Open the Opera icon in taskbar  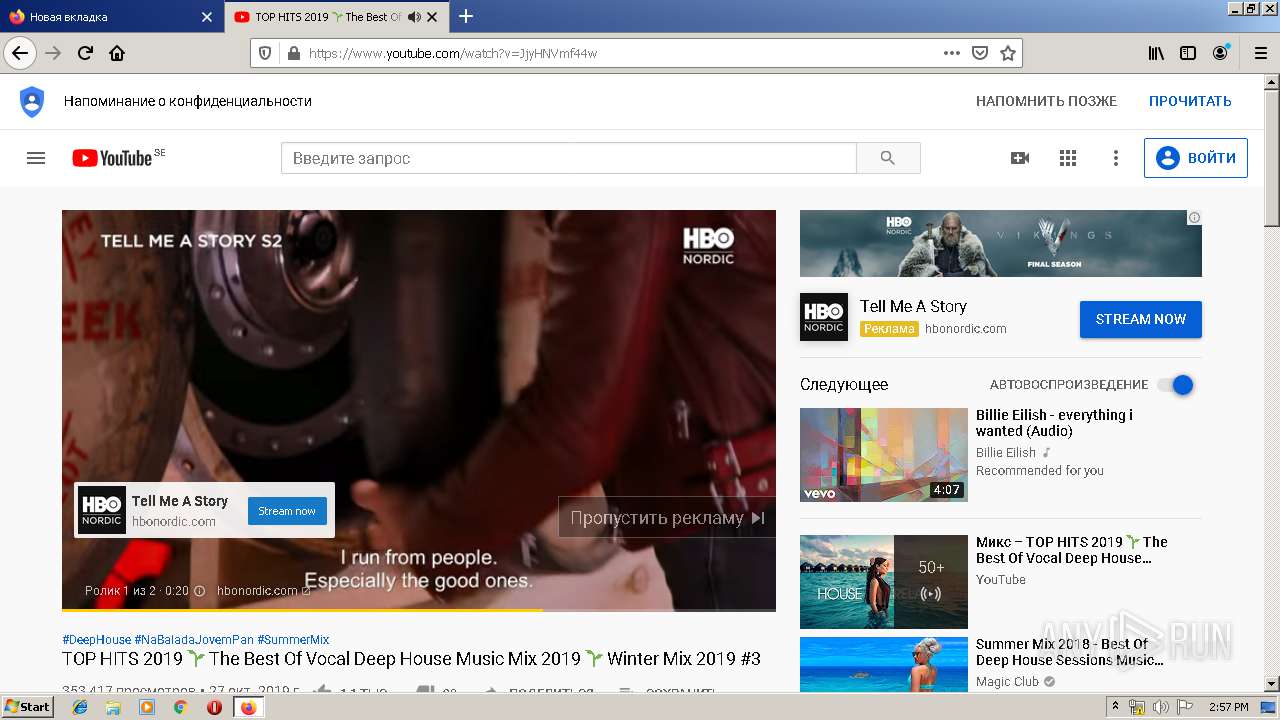coord(214,707)
